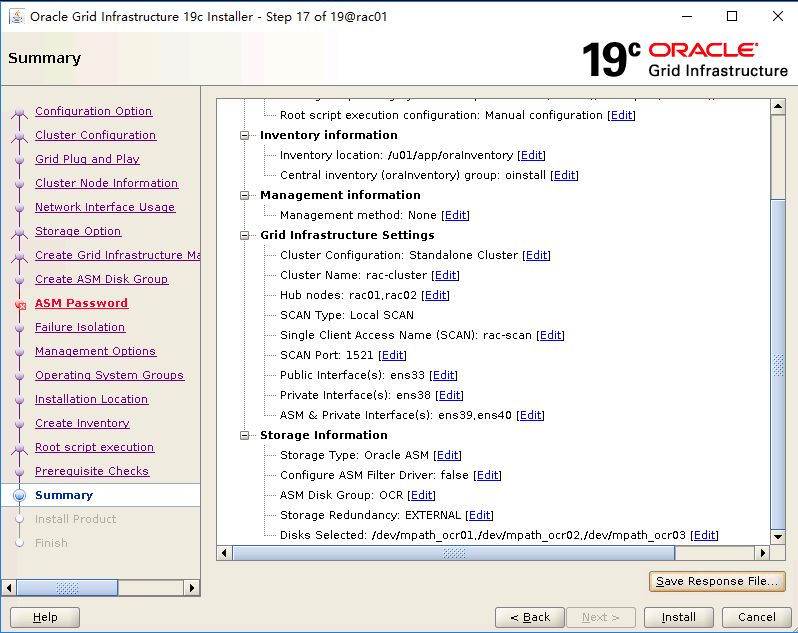The height and width of the screenshot is (633, 798).
Task: Edit the SCAN Port 1521
Action: click(x=392, y=355)
